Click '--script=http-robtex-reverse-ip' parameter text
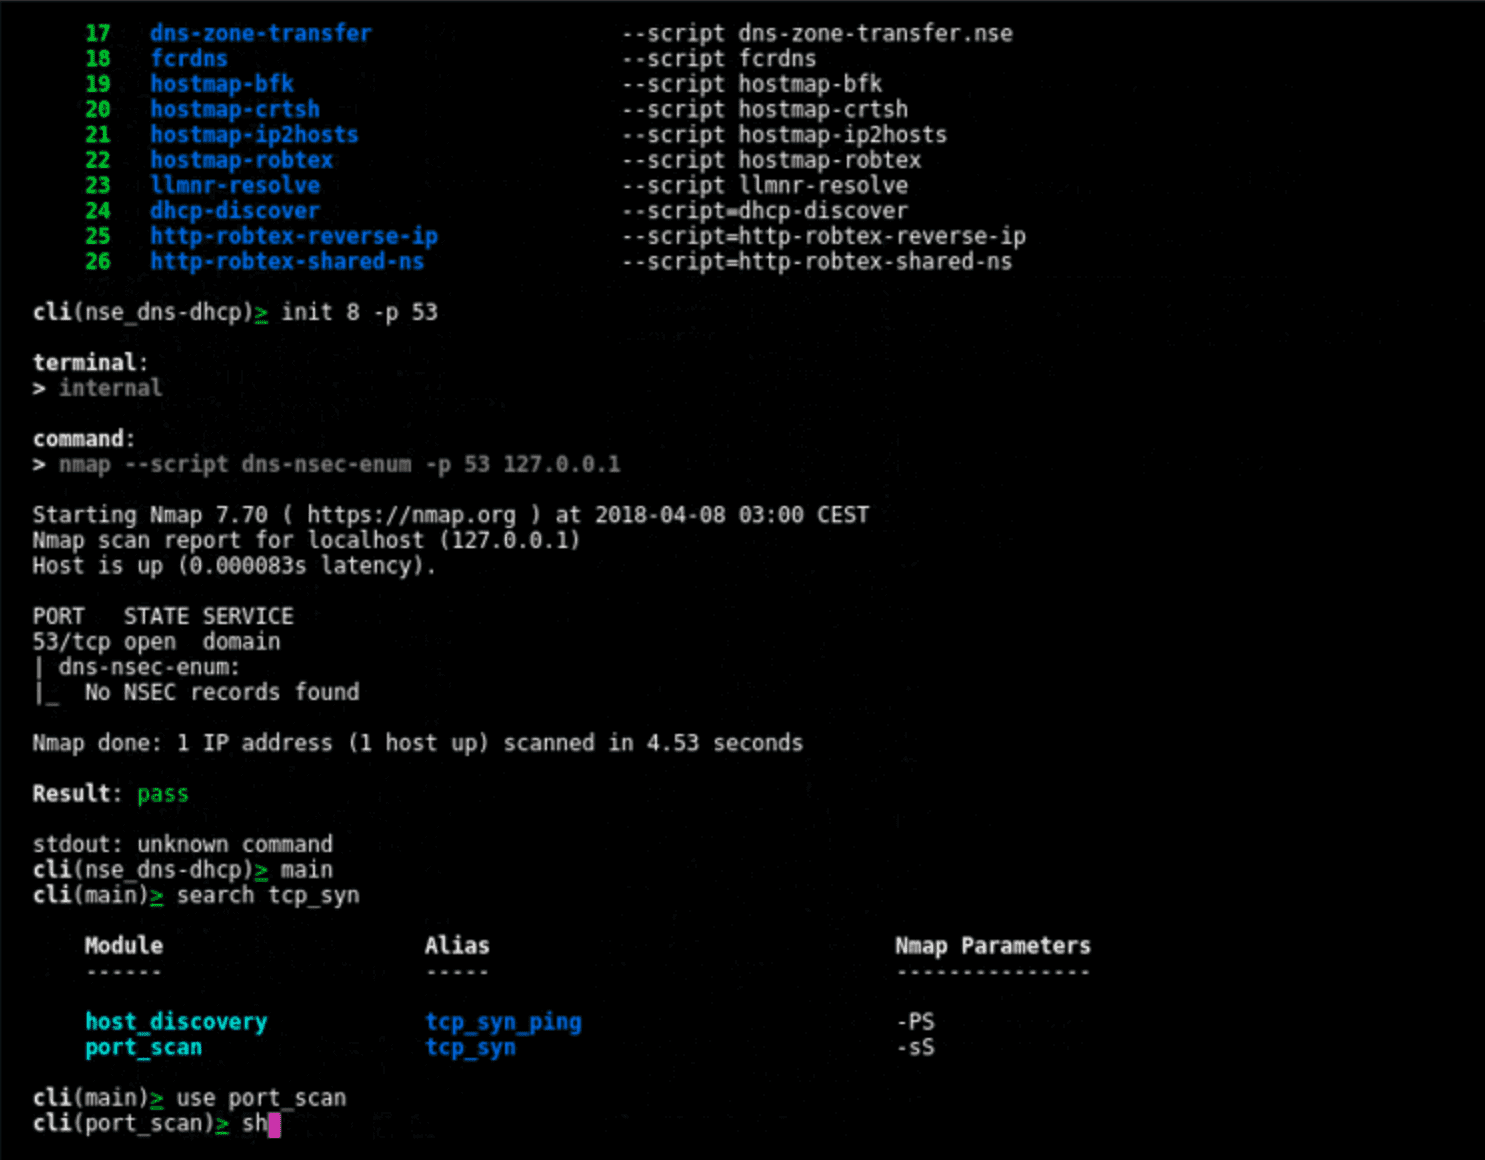 click(824, 236)
